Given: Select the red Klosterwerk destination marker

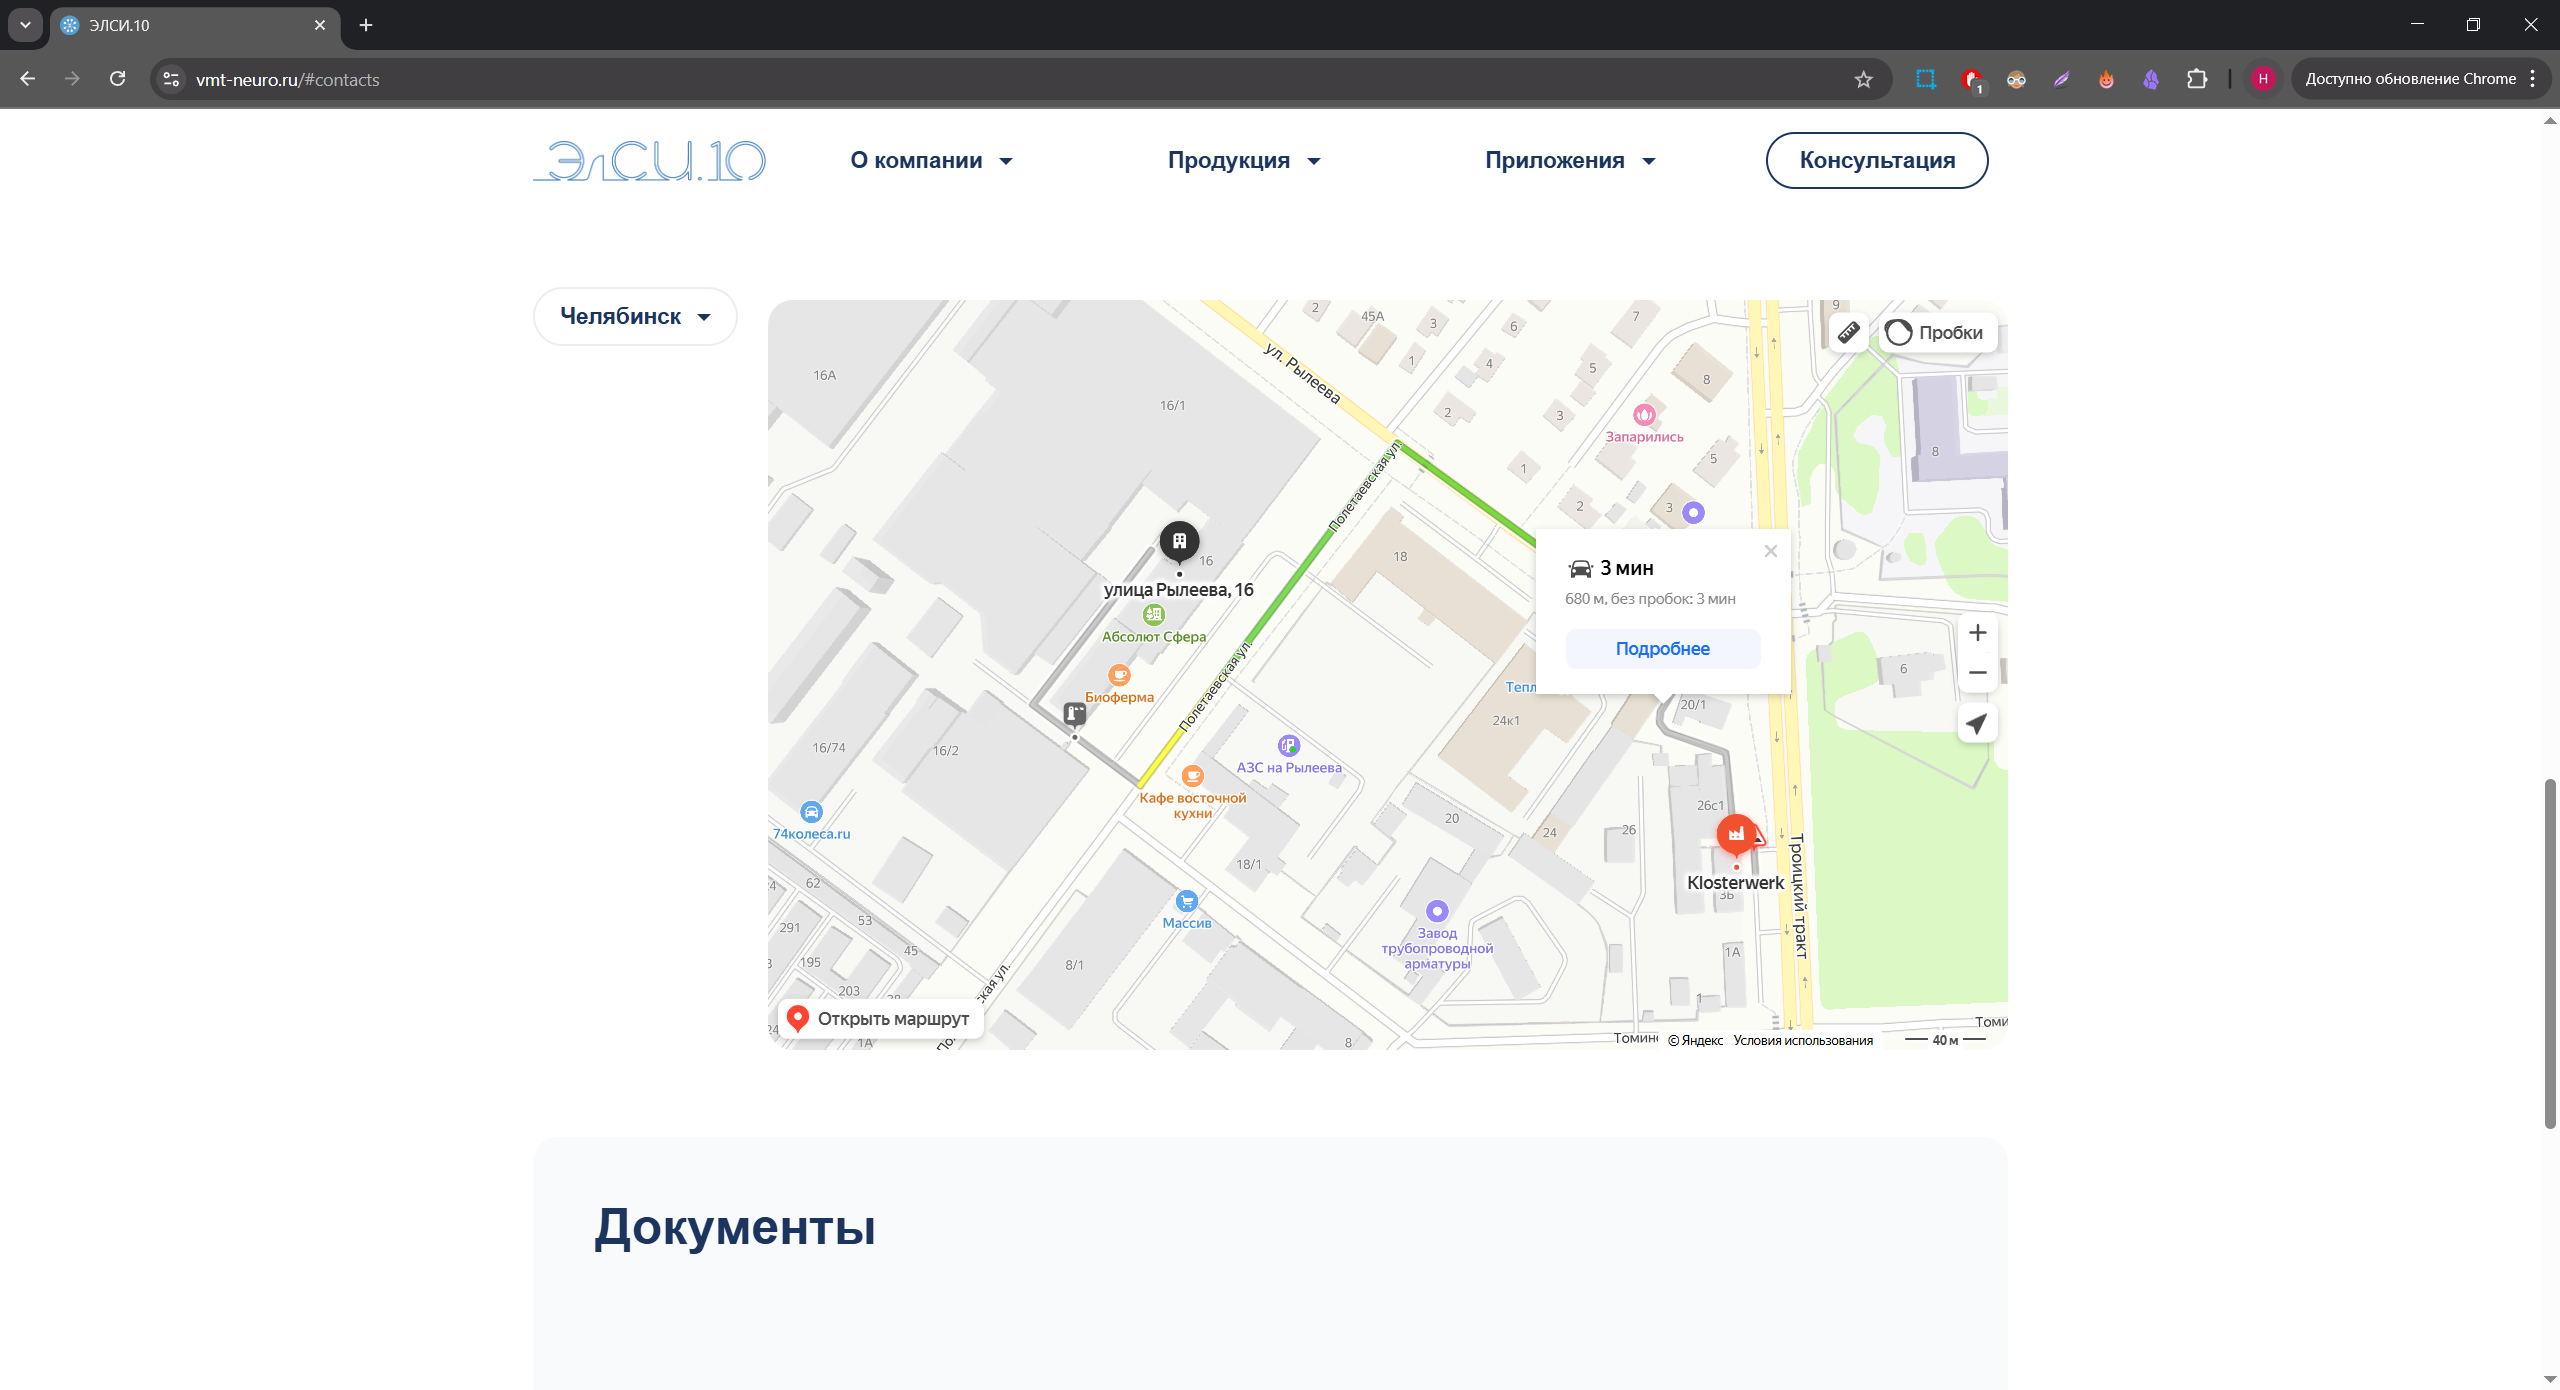Looking at the screenshot, I should point(1736,835).
